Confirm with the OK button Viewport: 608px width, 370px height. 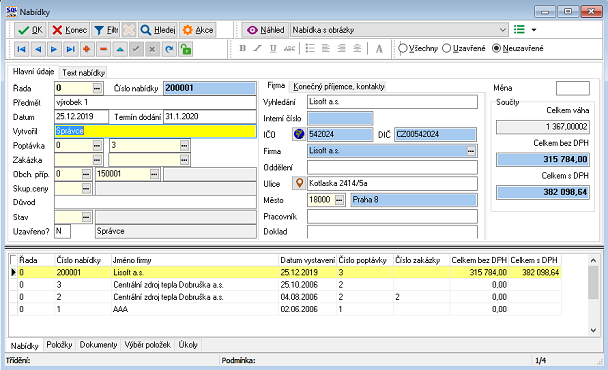pyautogui.click(x=30, y=30)
